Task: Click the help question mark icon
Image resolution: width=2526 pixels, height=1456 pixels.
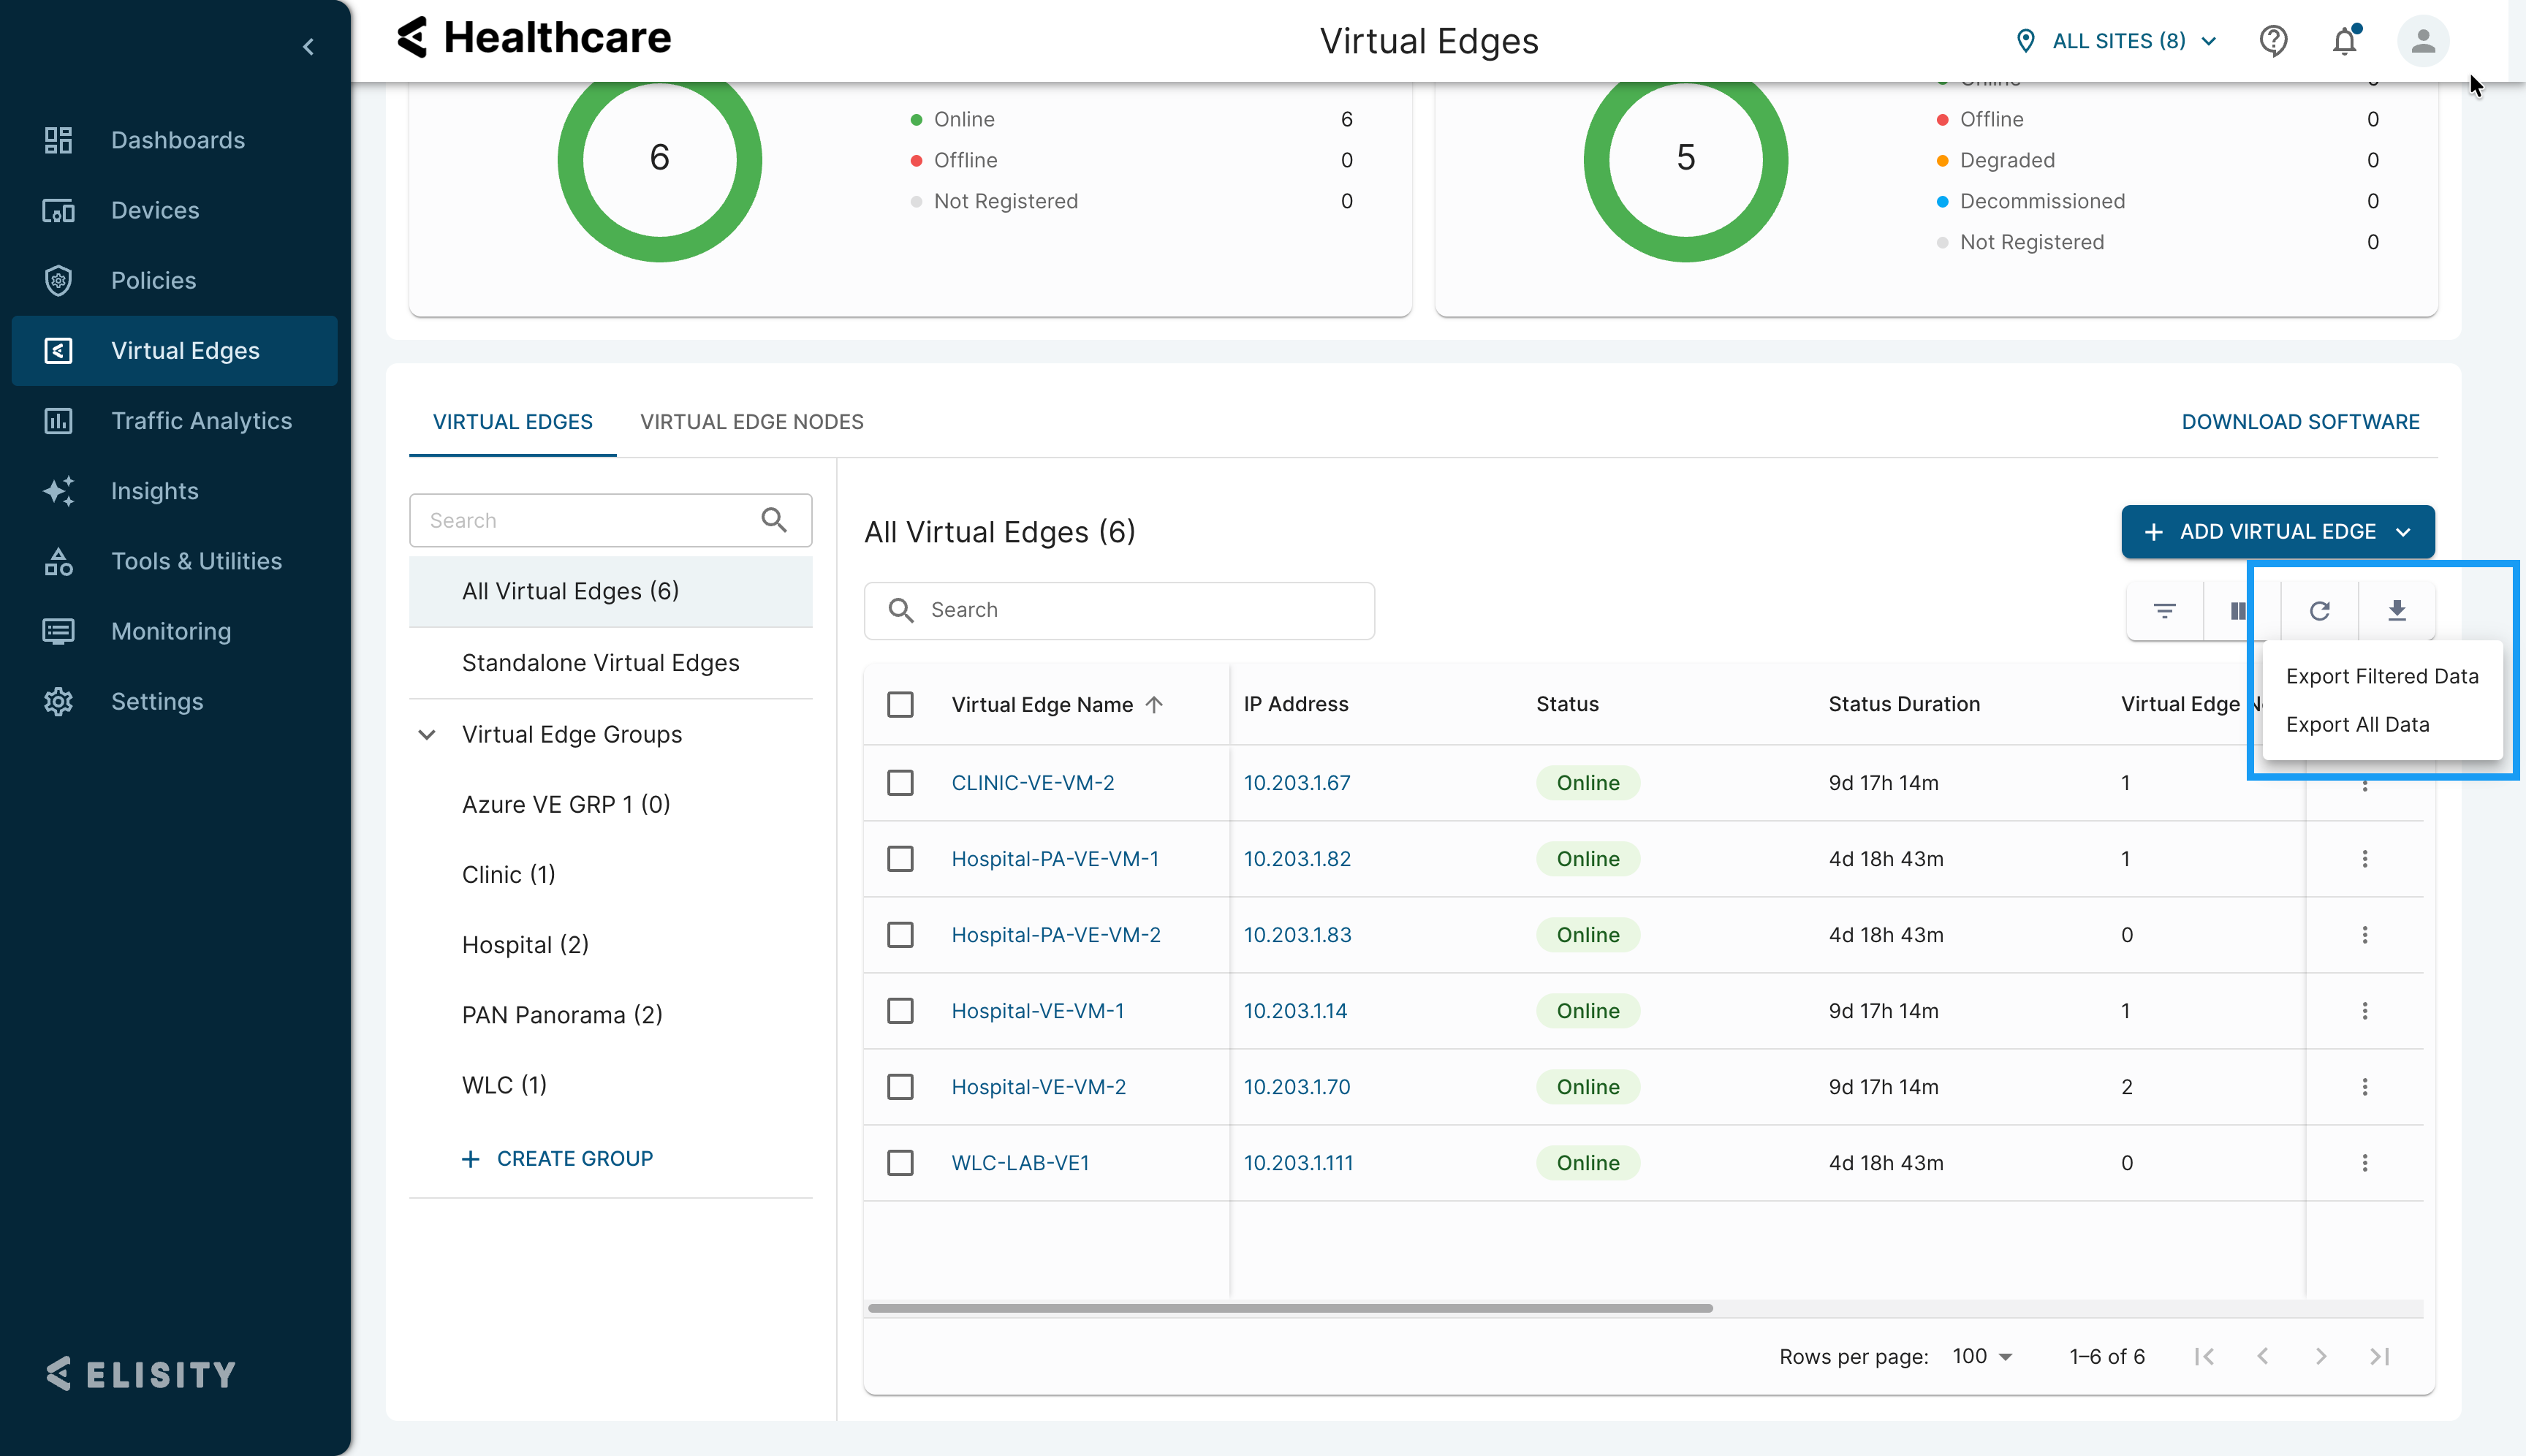Action: [2273, 41]
